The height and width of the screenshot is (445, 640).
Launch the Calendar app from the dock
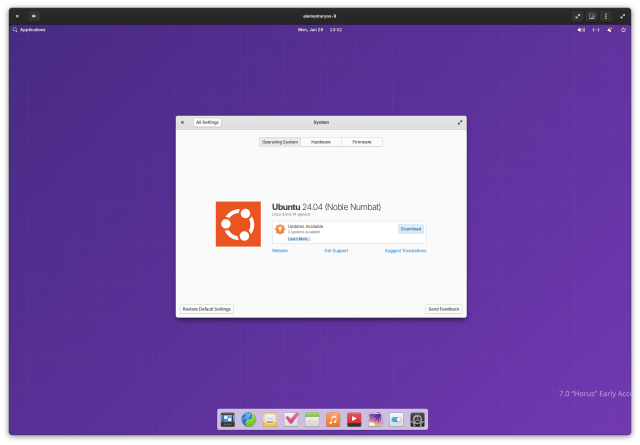click(x=312, y=419)
